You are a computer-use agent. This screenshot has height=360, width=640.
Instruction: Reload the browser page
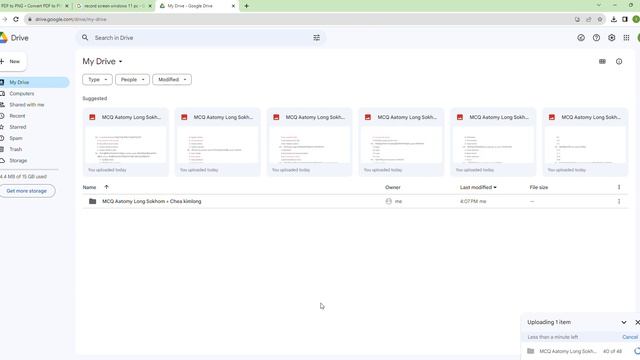tap(16, 19)
